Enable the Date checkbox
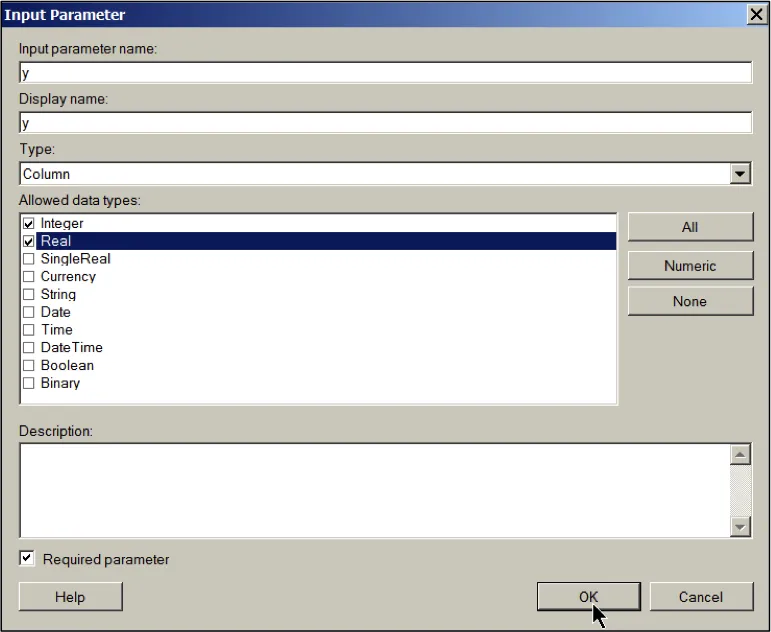The height and width of the screenshot is (632, 771). click(x=29, y=312)
